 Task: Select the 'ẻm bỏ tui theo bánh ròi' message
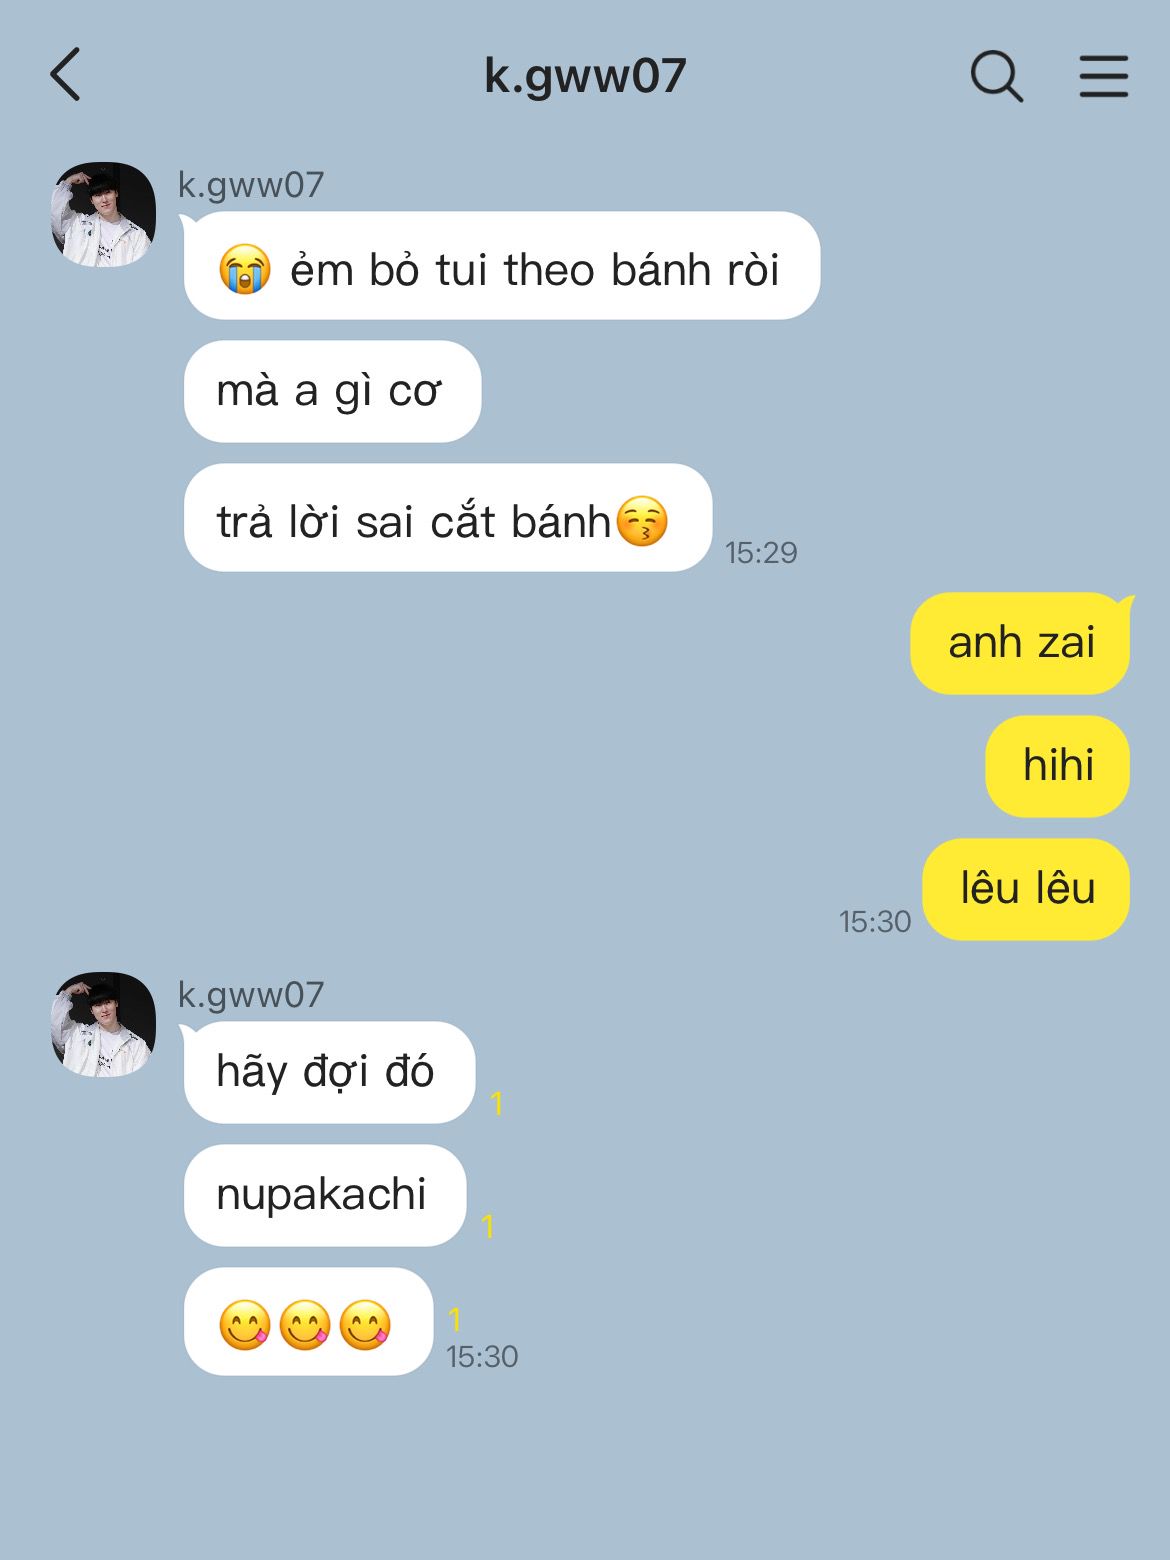[x=502, y=266]
